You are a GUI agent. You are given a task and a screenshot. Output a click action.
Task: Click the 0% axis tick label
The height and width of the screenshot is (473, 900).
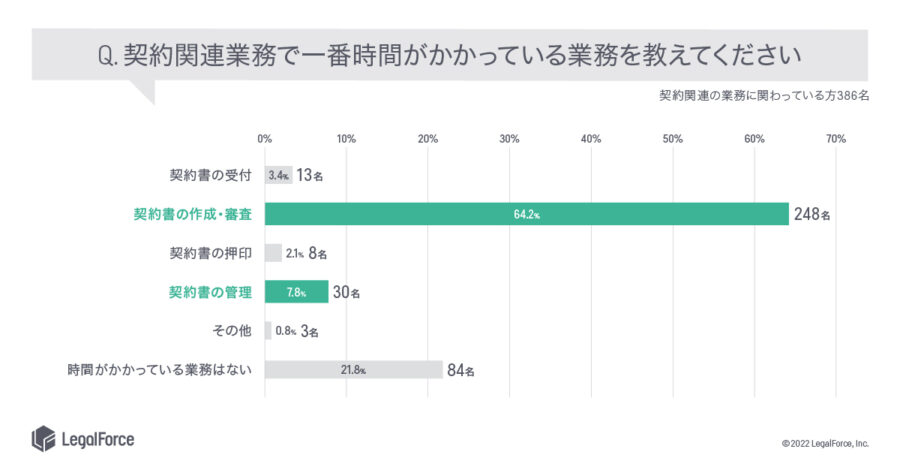[x=265, y=139]
